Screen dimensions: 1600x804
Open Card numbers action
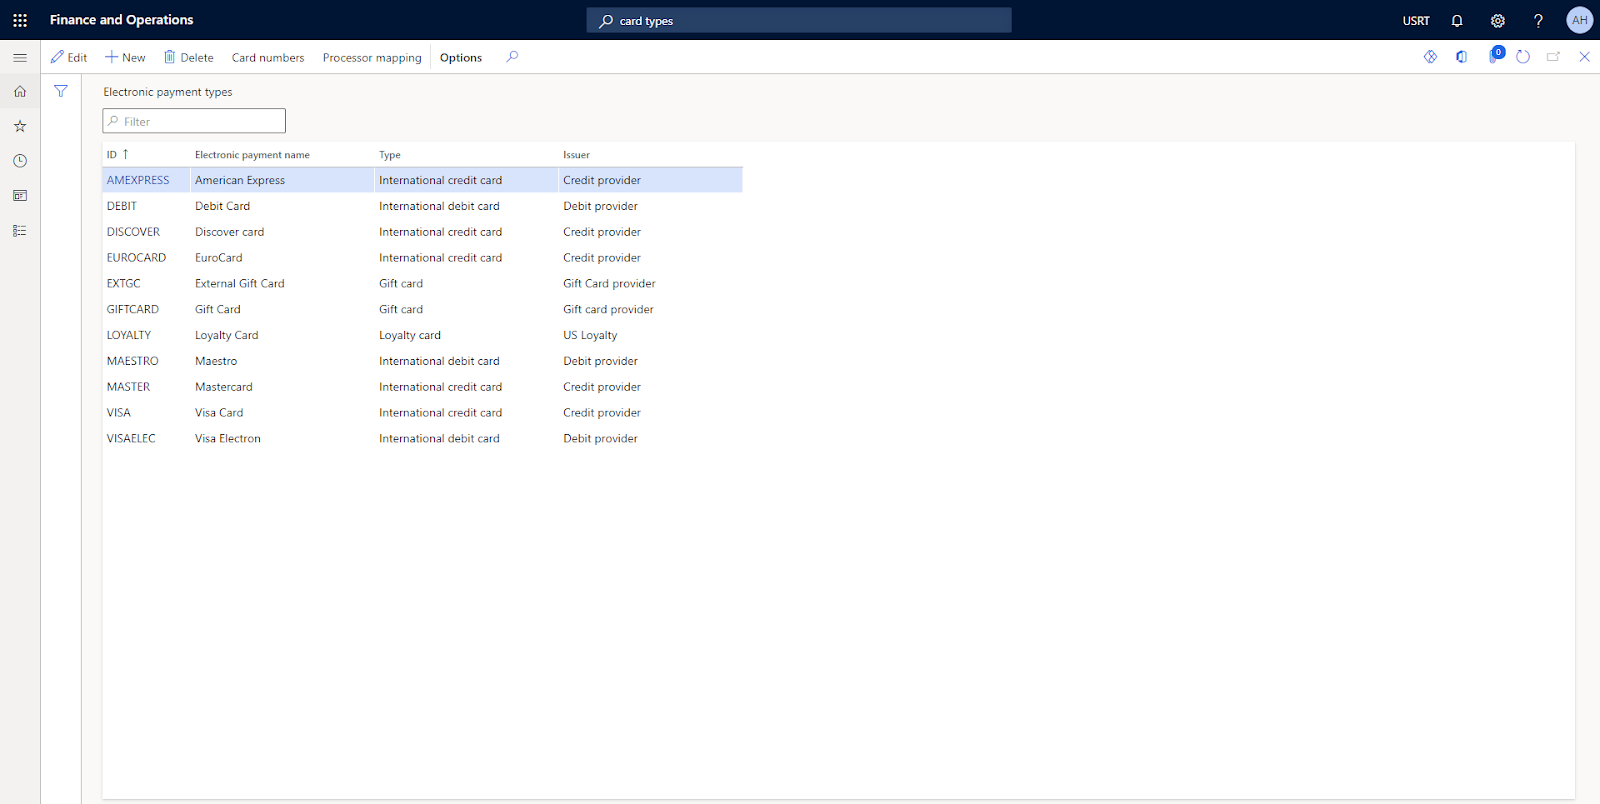click(x=268, y=57)
